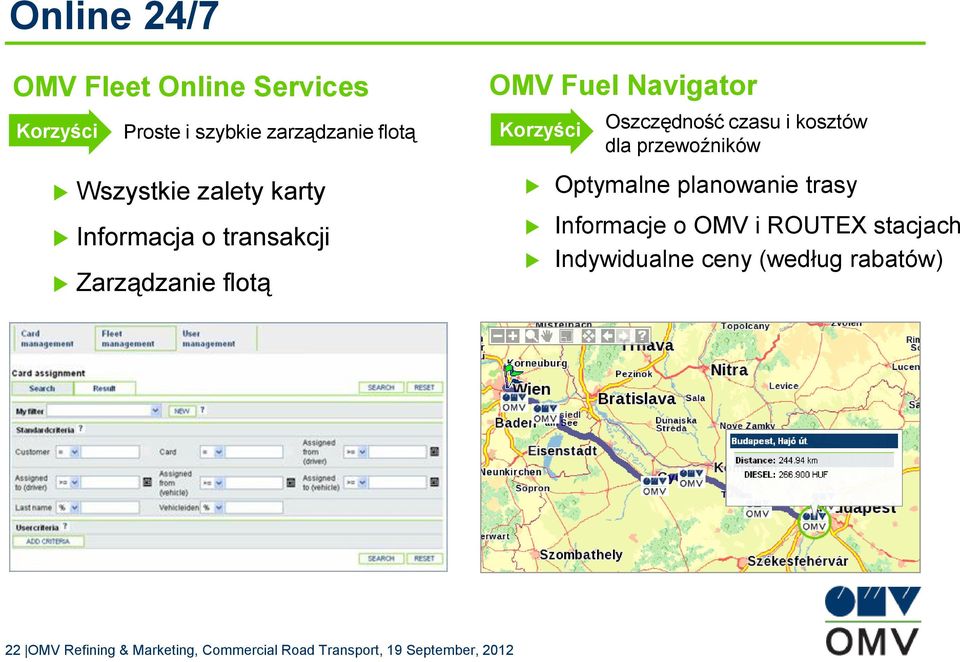This screenshot has width=960, height=662.
Task: Click help icon next to NEW button
Action: 202,410
